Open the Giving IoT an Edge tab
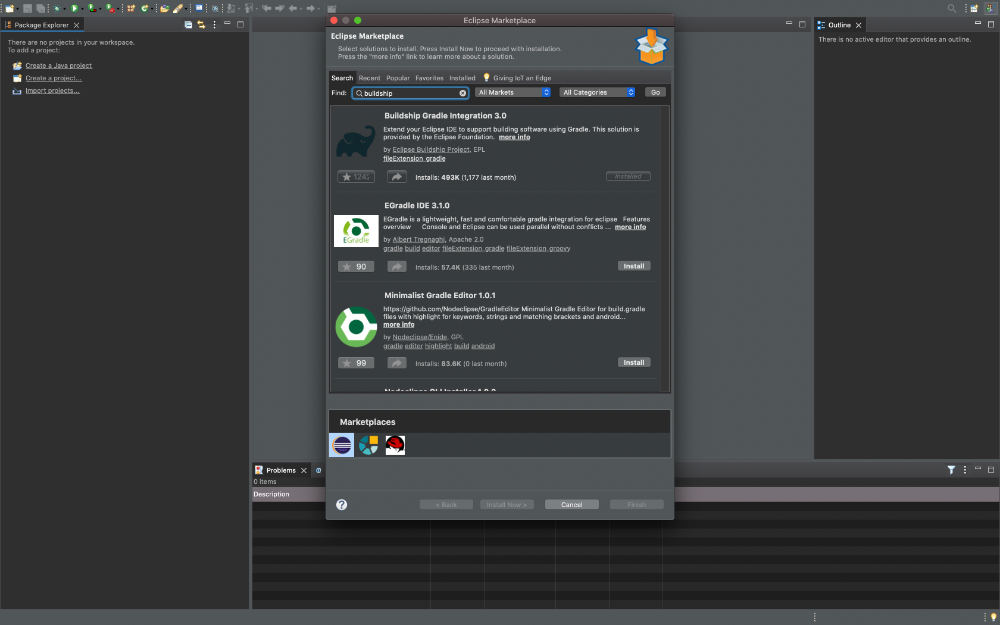This screenshot has height=625, width=1000. 517,78
